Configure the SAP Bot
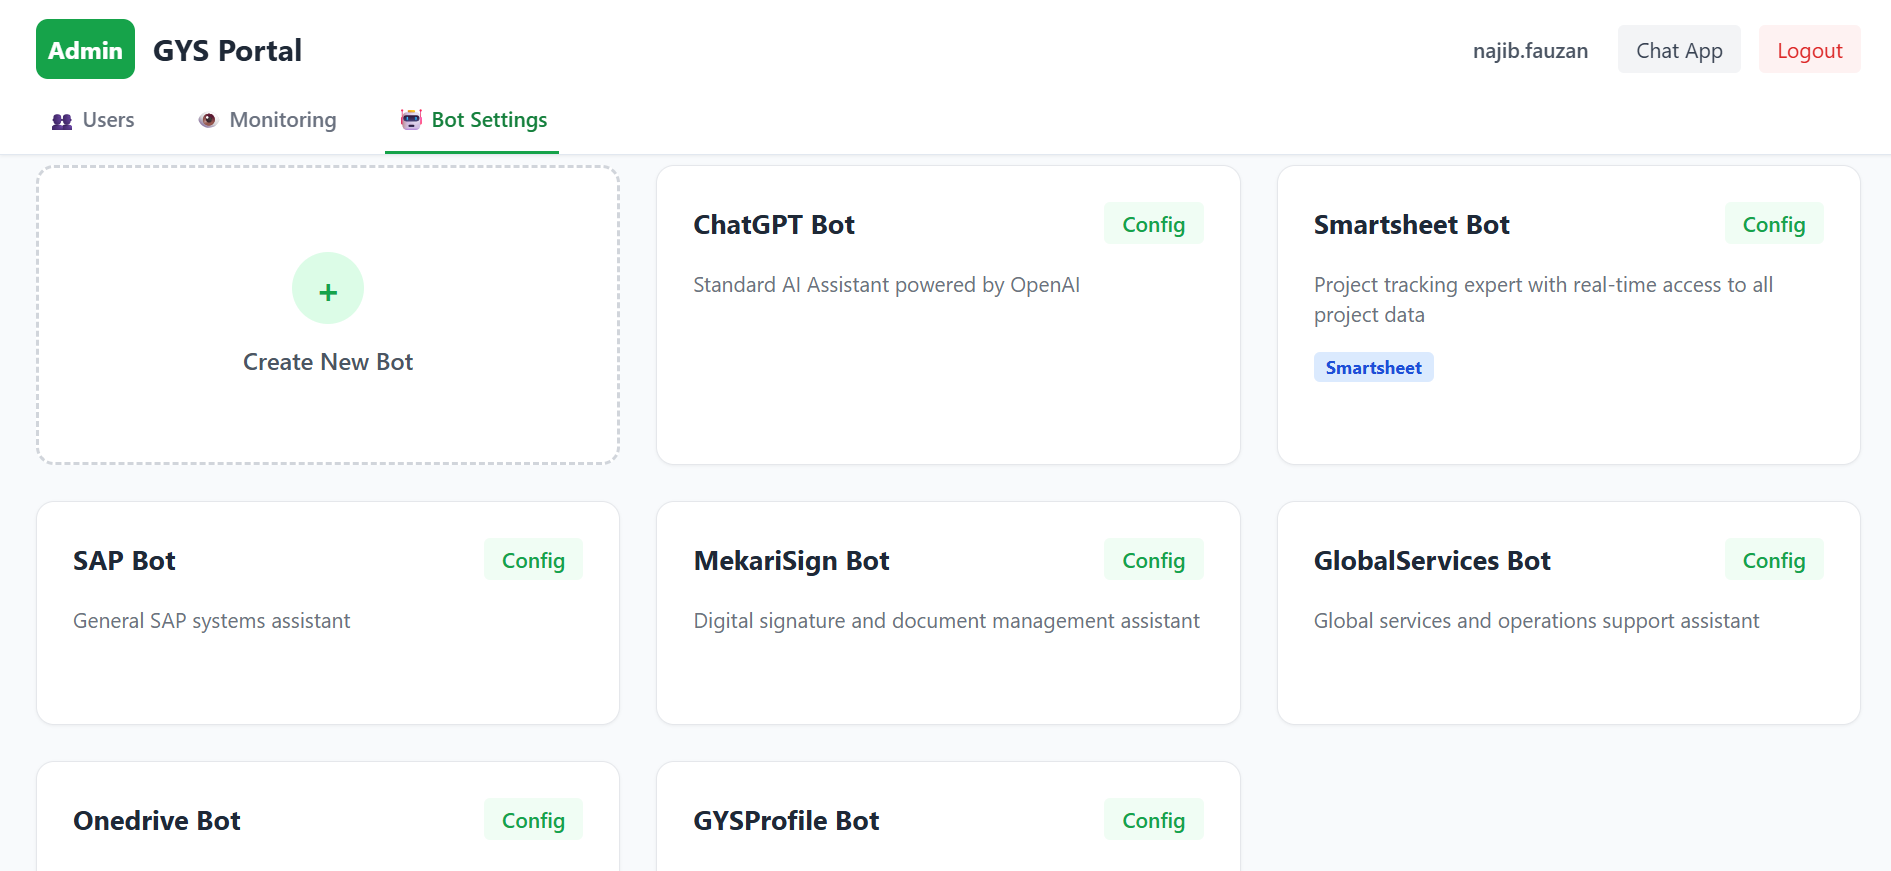Screen dimensions: 1891x871 (533, 561)
